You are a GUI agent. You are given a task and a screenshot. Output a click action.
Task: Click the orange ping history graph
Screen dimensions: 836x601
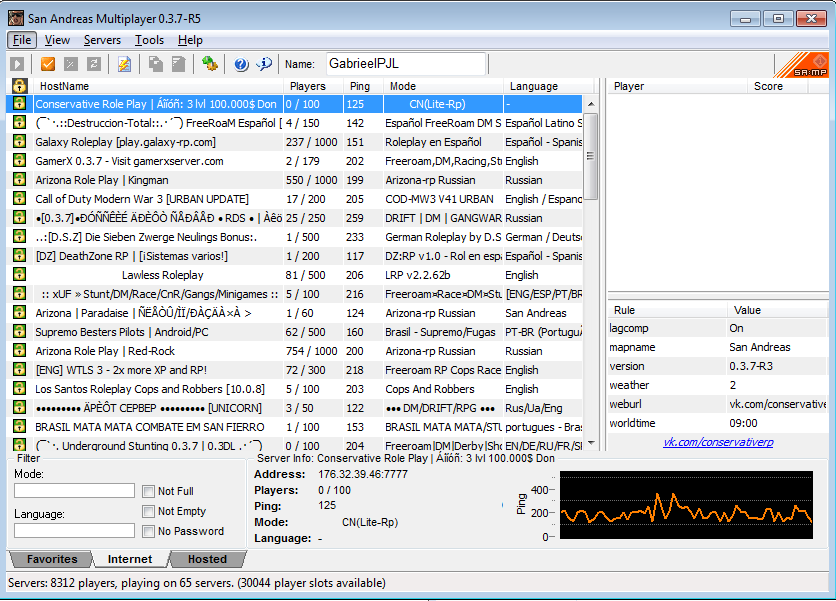686,504
